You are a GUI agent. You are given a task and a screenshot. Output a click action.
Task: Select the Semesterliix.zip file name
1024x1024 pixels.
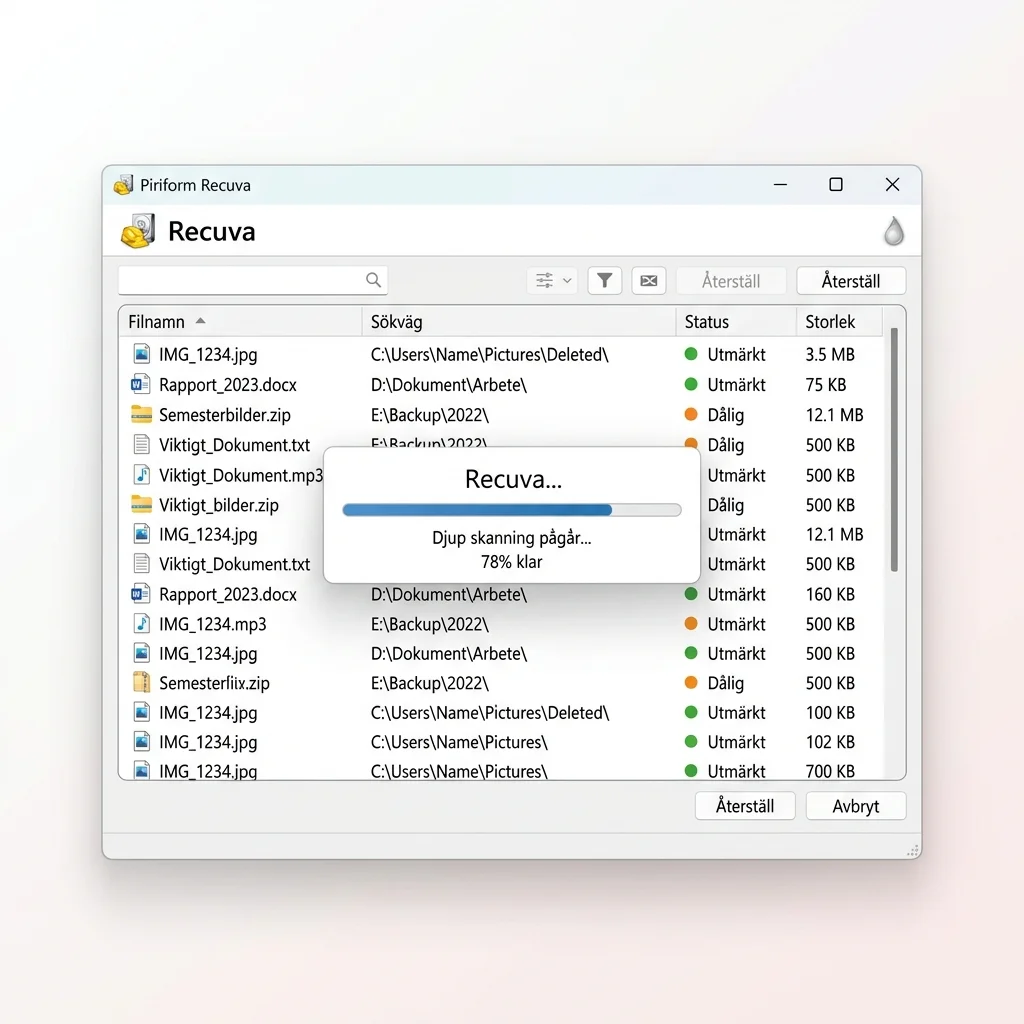tap(214, 683)
